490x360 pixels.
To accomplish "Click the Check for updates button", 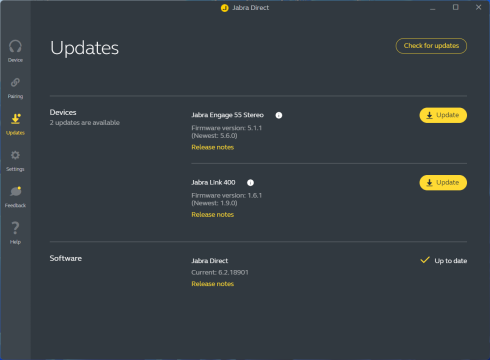I will pos(431,46).
